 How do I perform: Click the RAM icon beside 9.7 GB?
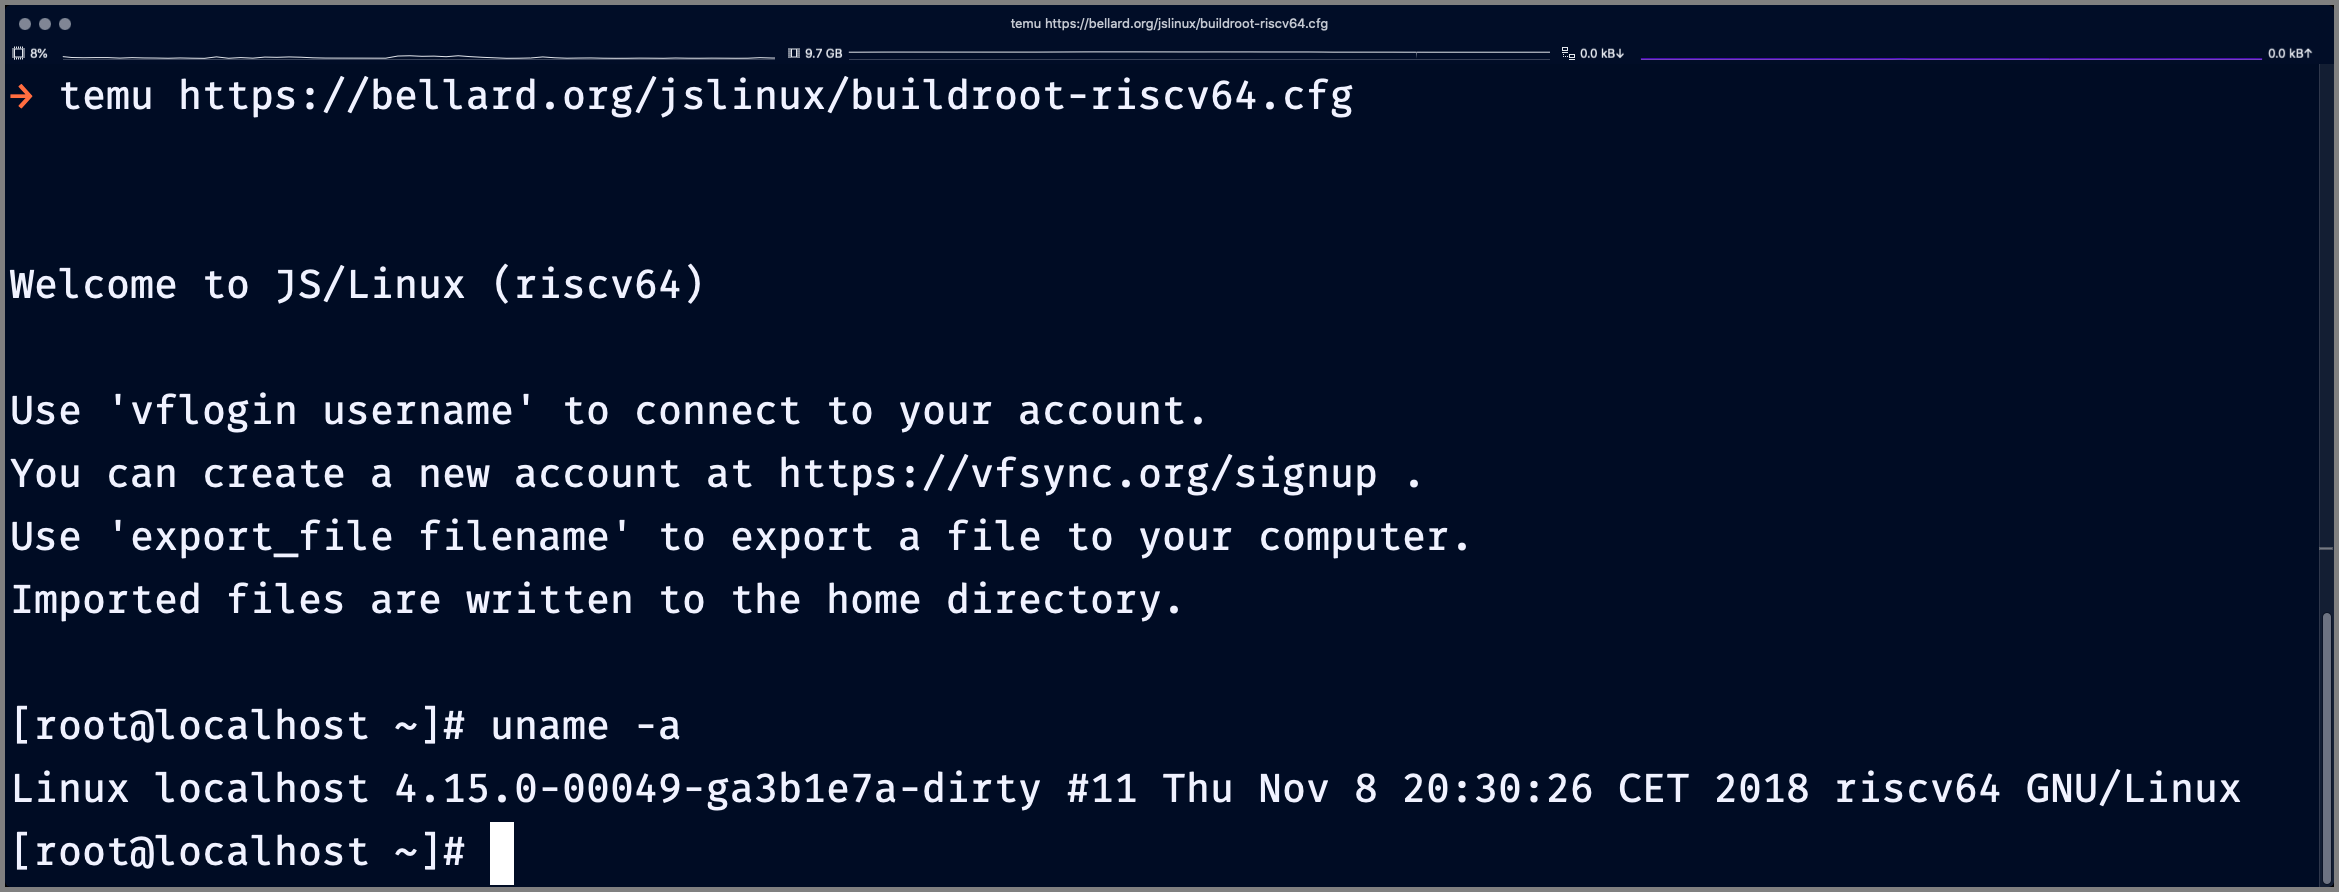(x=793, y=53)
